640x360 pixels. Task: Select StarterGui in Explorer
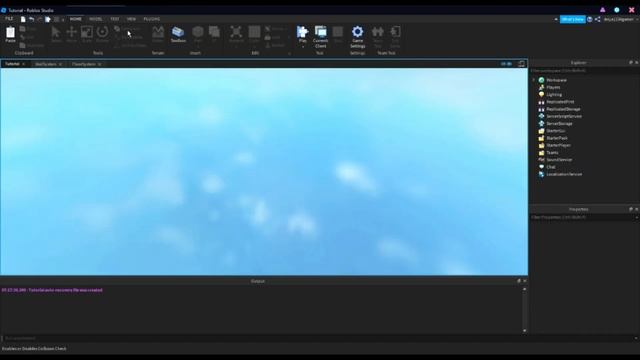click(556, 131)
